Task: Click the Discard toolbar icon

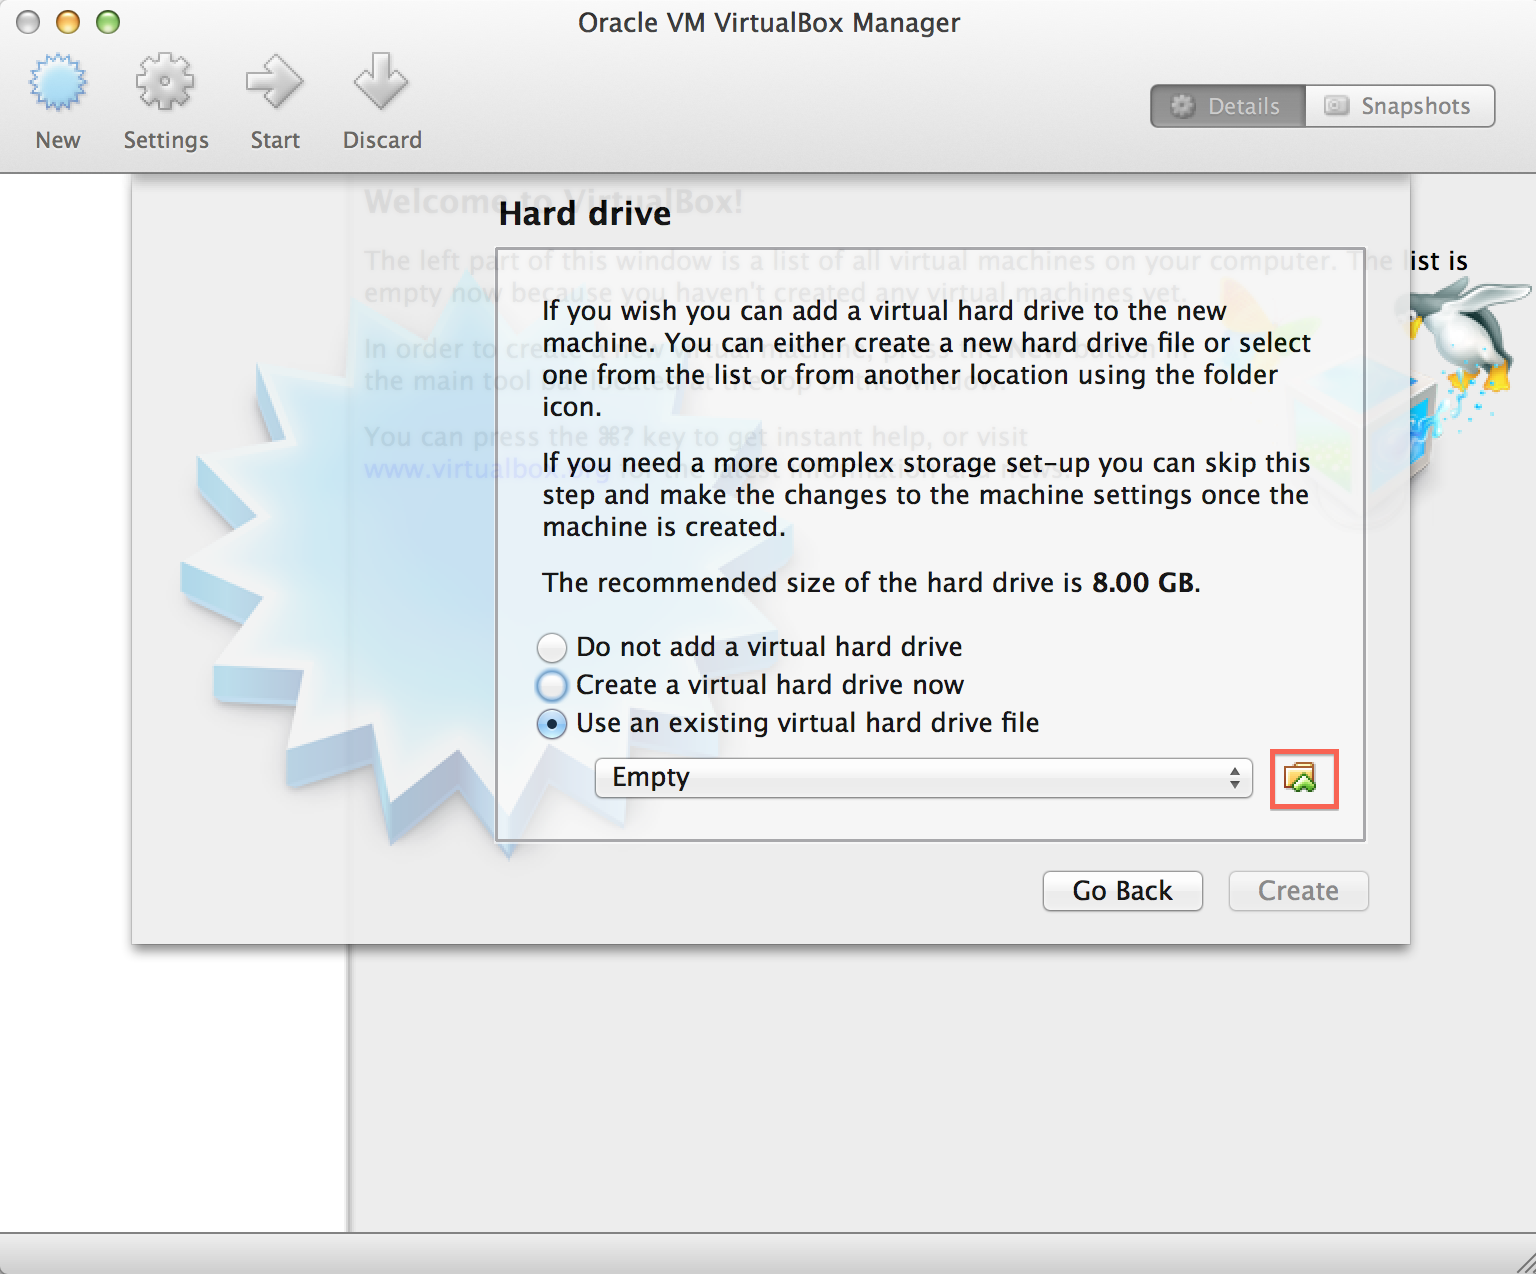Action: pyautogui.click(x=381, y=84)
